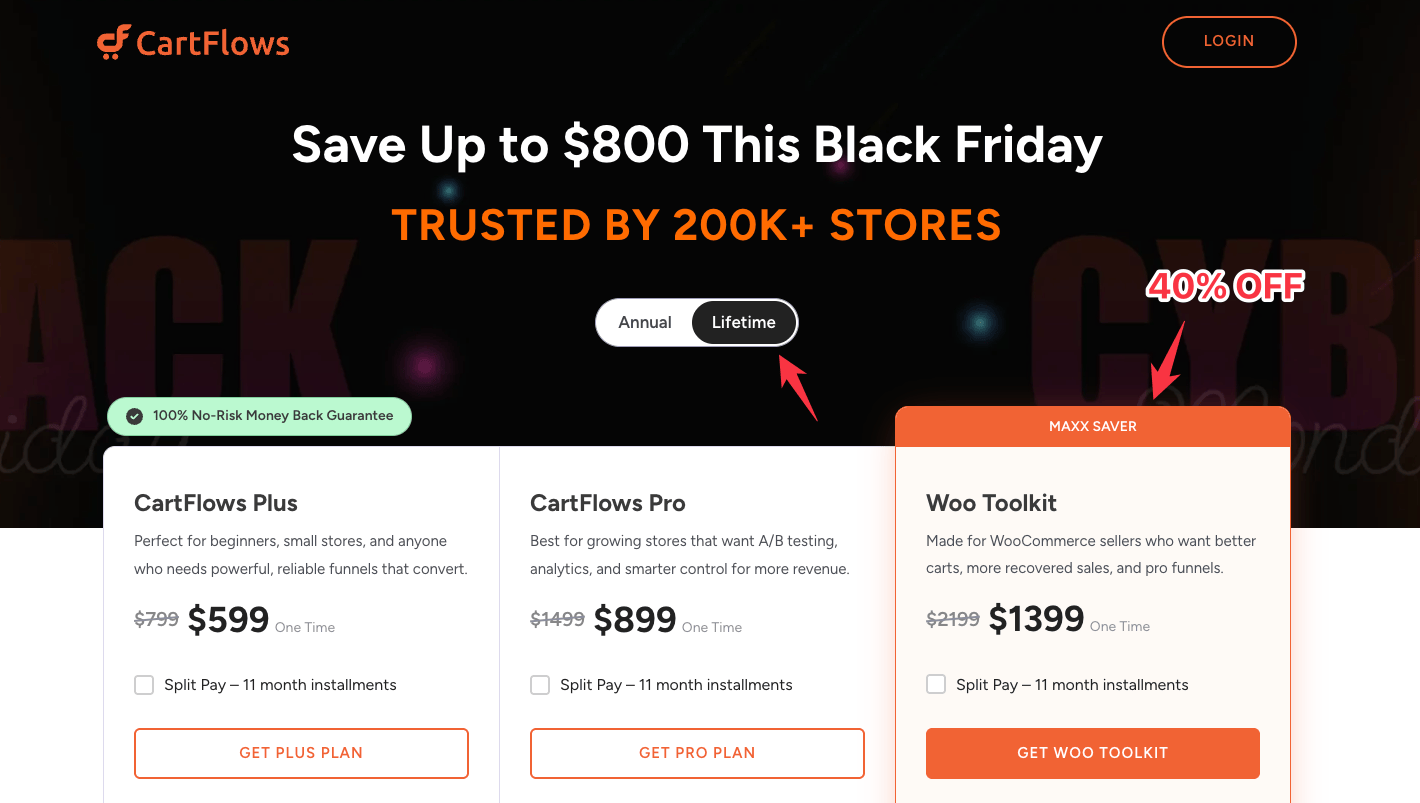Click GET WOO TOOLKIT button
1420x803 pixels.
(x=1092, y=753)
